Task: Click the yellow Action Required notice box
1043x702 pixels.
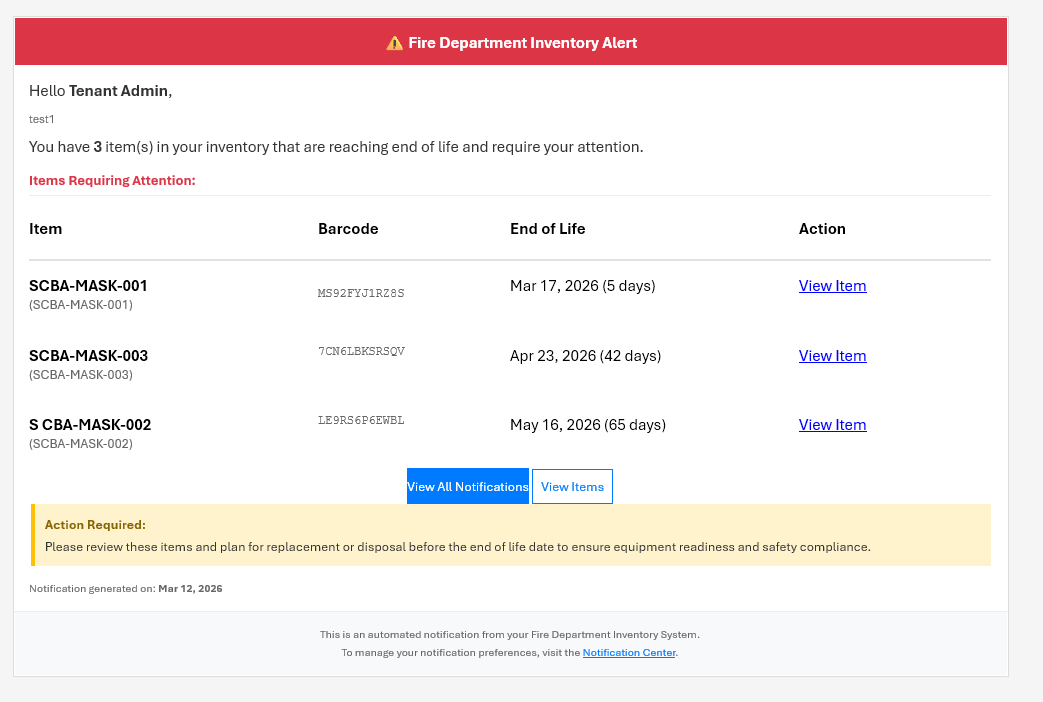Action: (x=511, y=535)
